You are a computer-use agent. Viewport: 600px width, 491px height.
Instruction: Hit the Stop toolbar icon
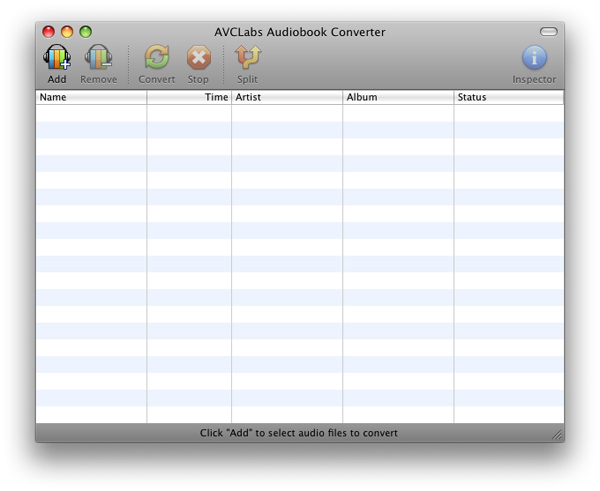[x=198, y=58]
